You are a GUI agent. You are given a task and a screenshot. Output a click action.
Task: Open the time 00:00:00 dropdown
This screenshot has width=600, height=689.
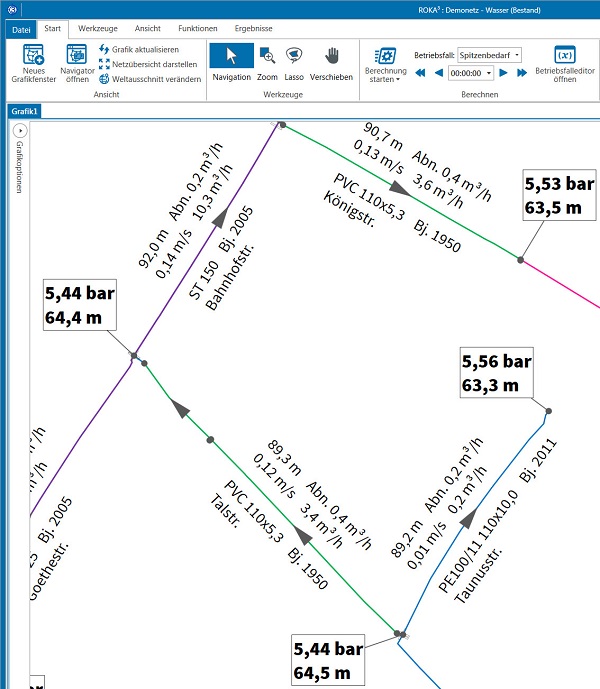(487, 73)
